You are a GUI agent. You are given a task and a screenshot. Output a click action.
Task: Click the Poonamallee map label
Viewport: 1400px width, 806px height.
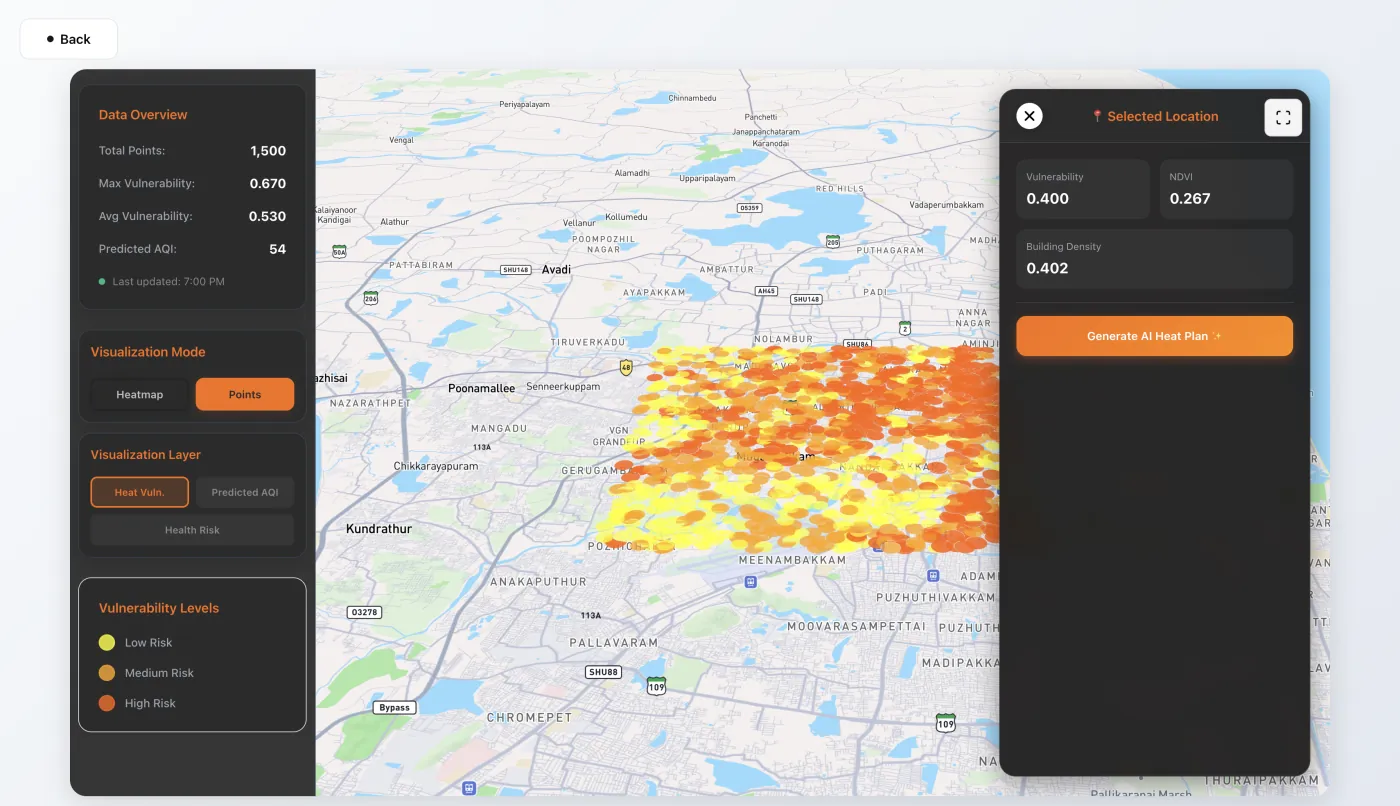point(482,388)
